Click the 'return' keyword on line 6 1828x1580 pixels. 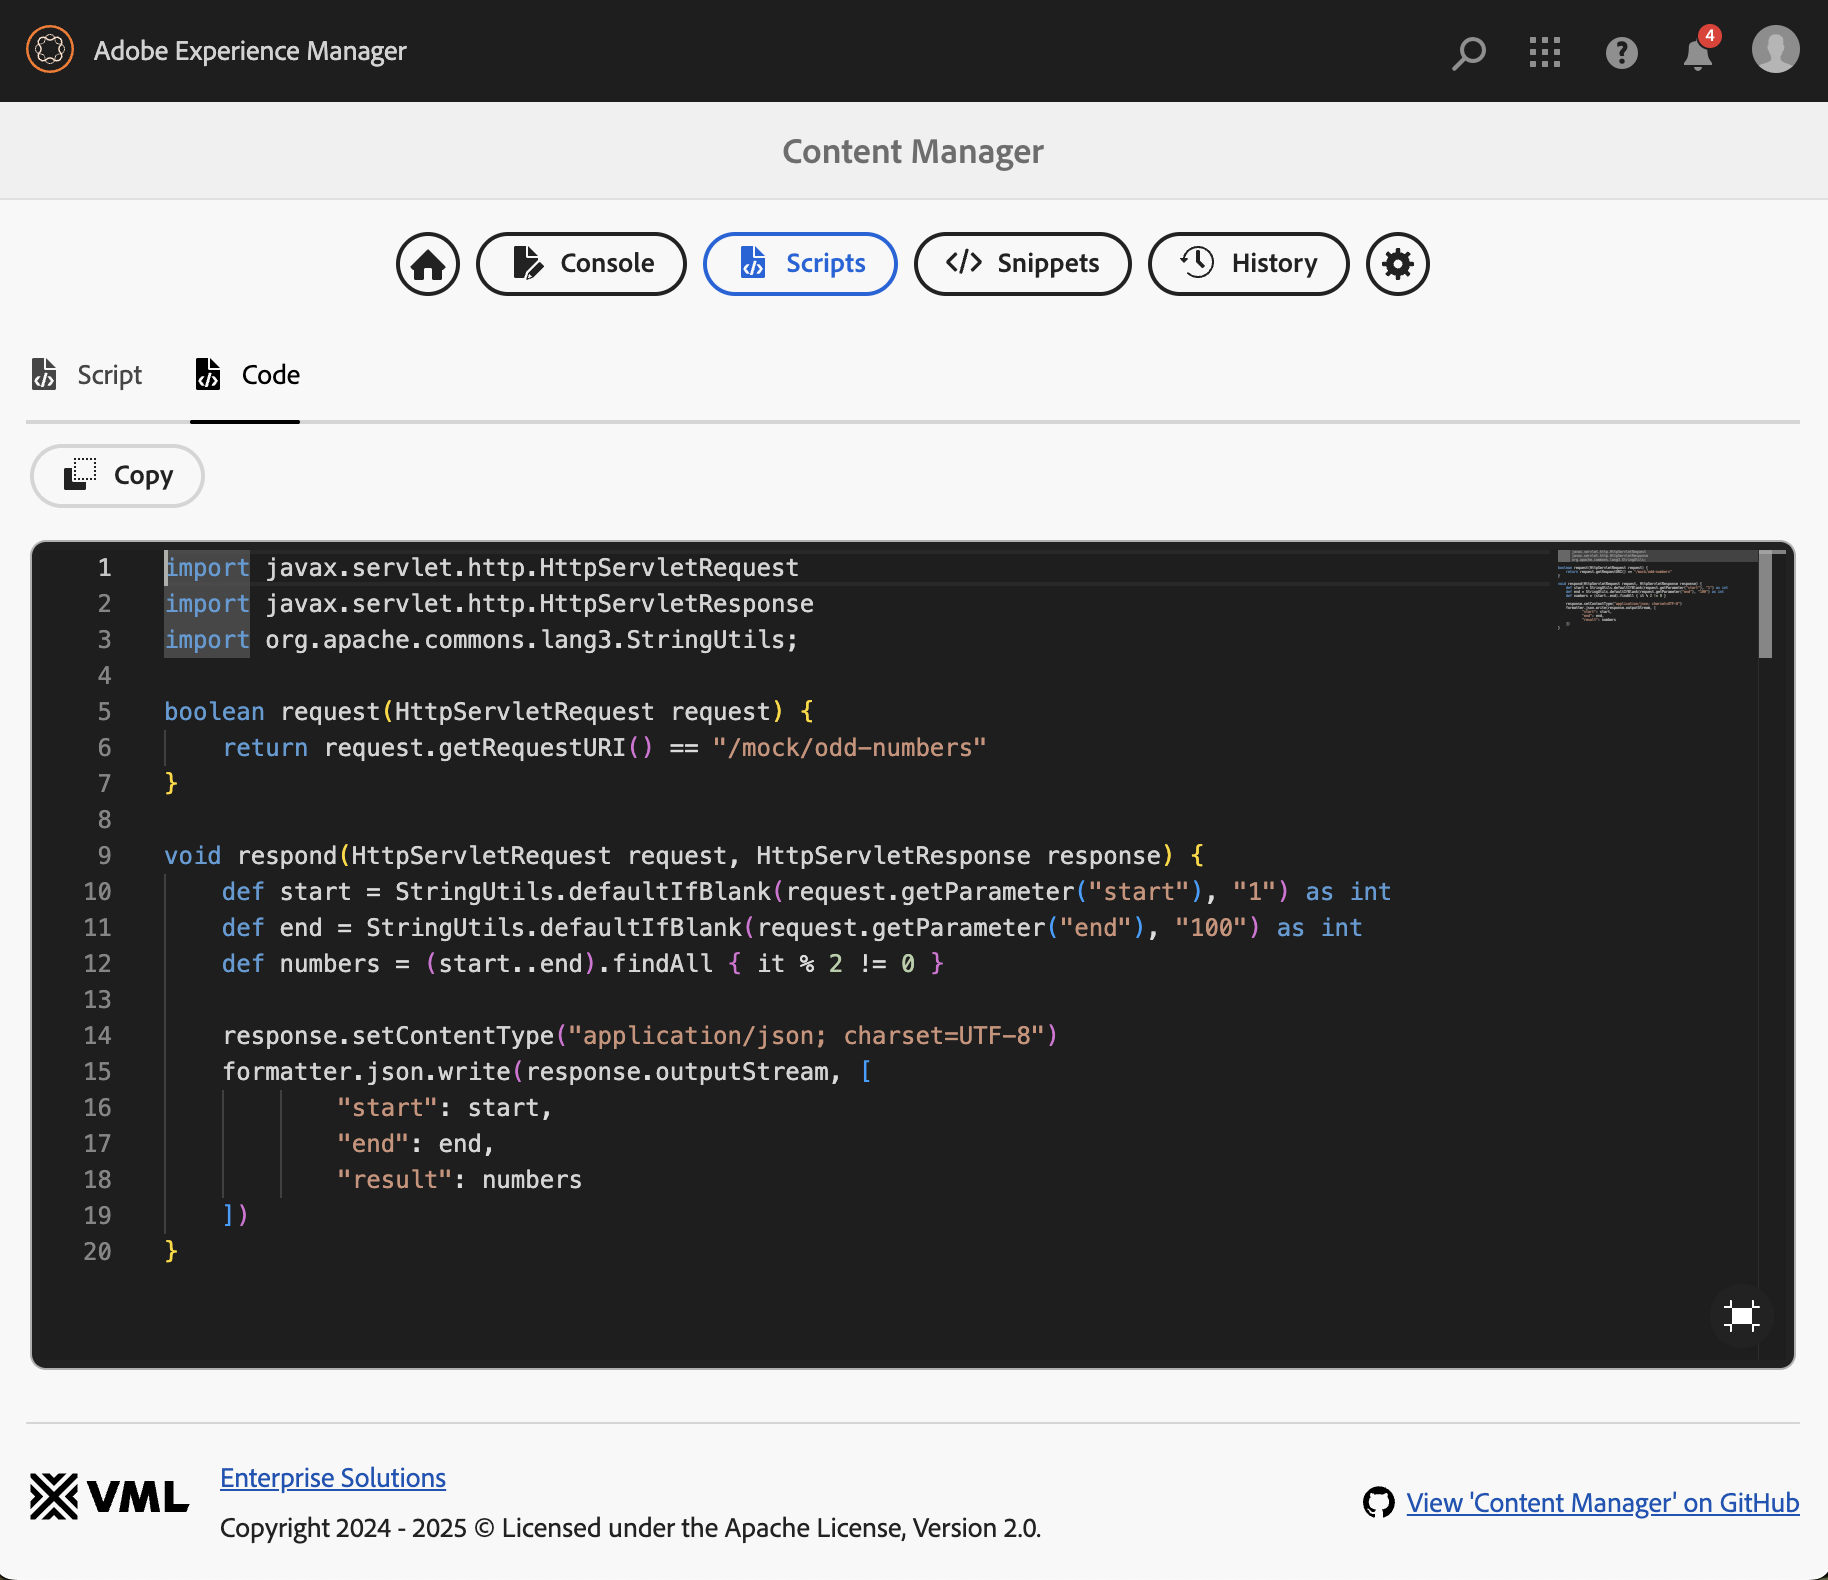(265, 748)
